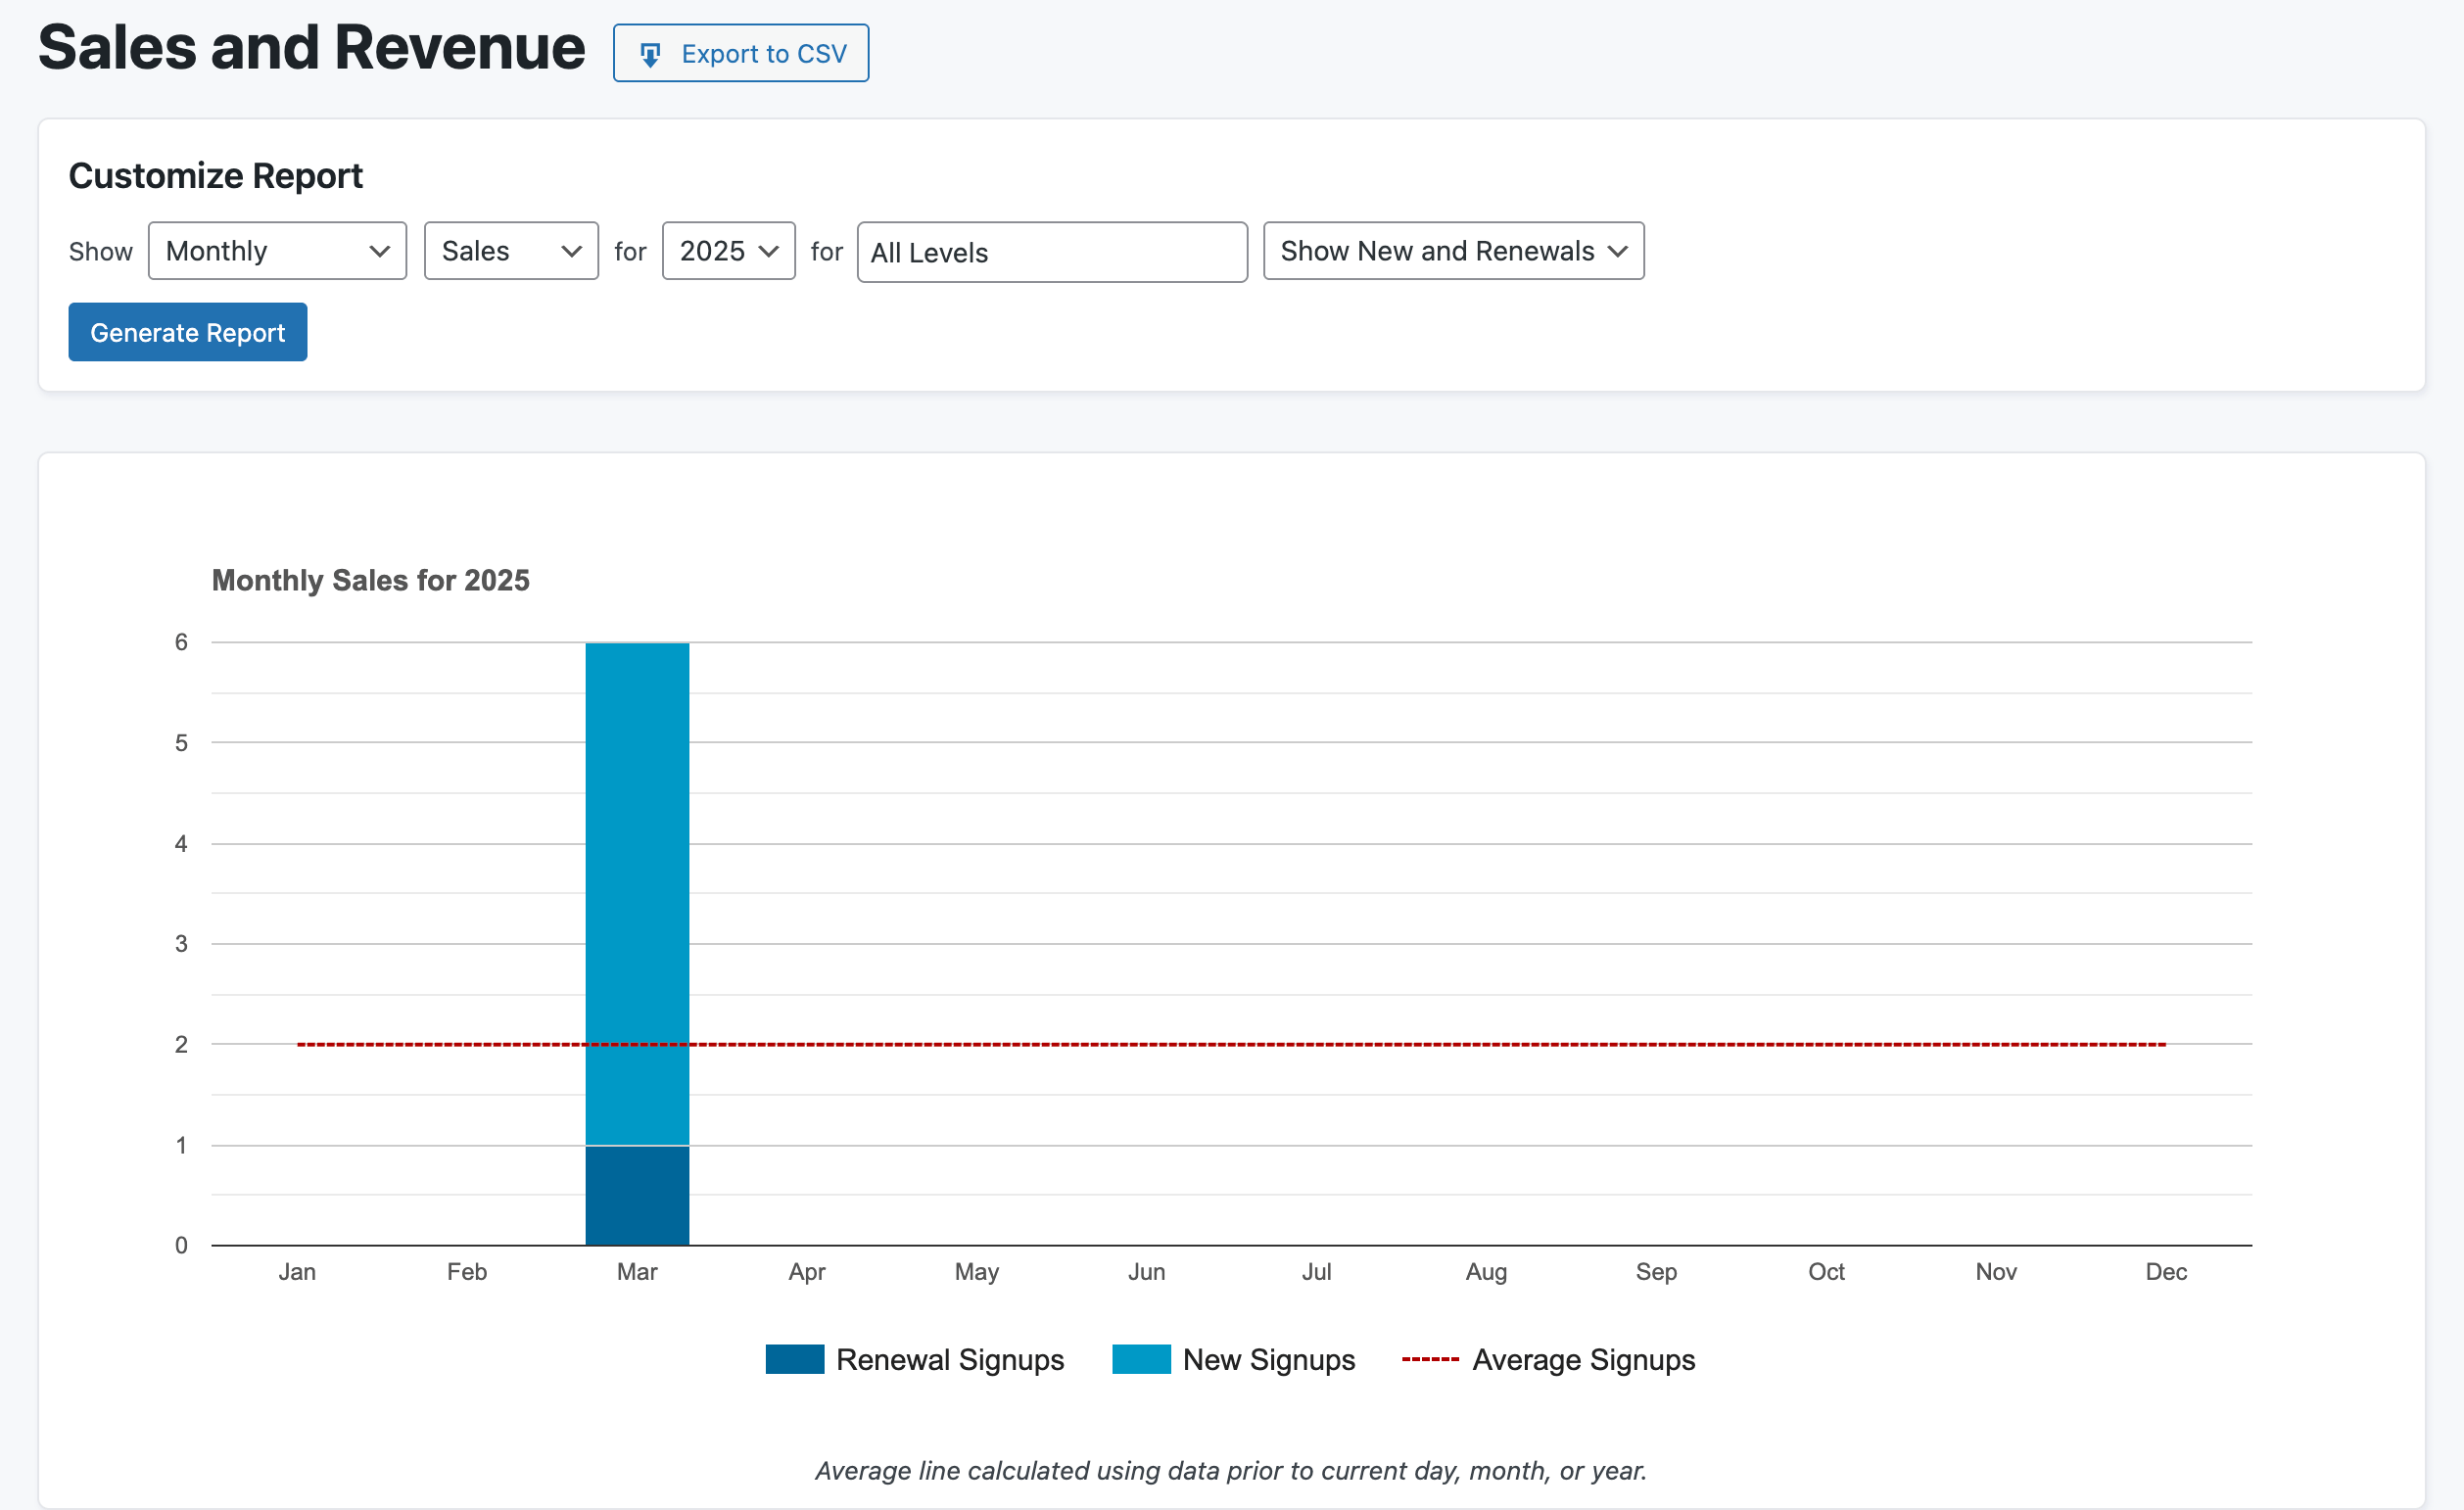
Task: Click the chevron on the 2025 selector
Action: [x=768, y=251]
